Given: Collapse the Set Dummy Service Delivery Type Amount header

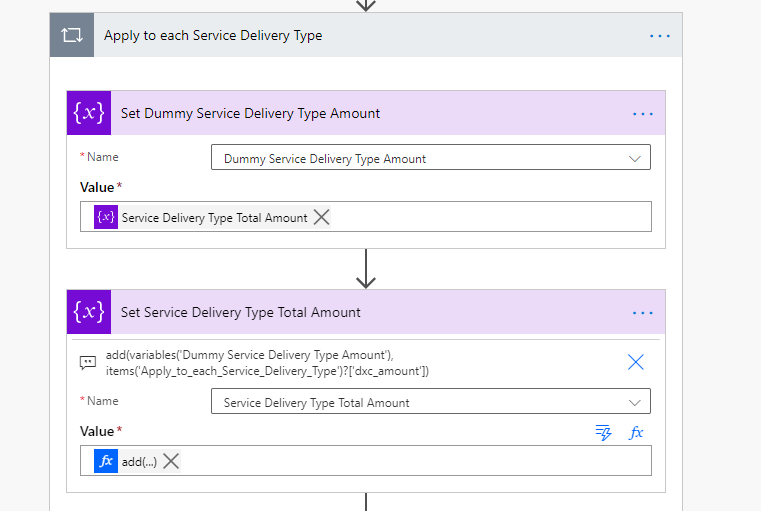Looking at the screenshot, I should tap(250, 114).
